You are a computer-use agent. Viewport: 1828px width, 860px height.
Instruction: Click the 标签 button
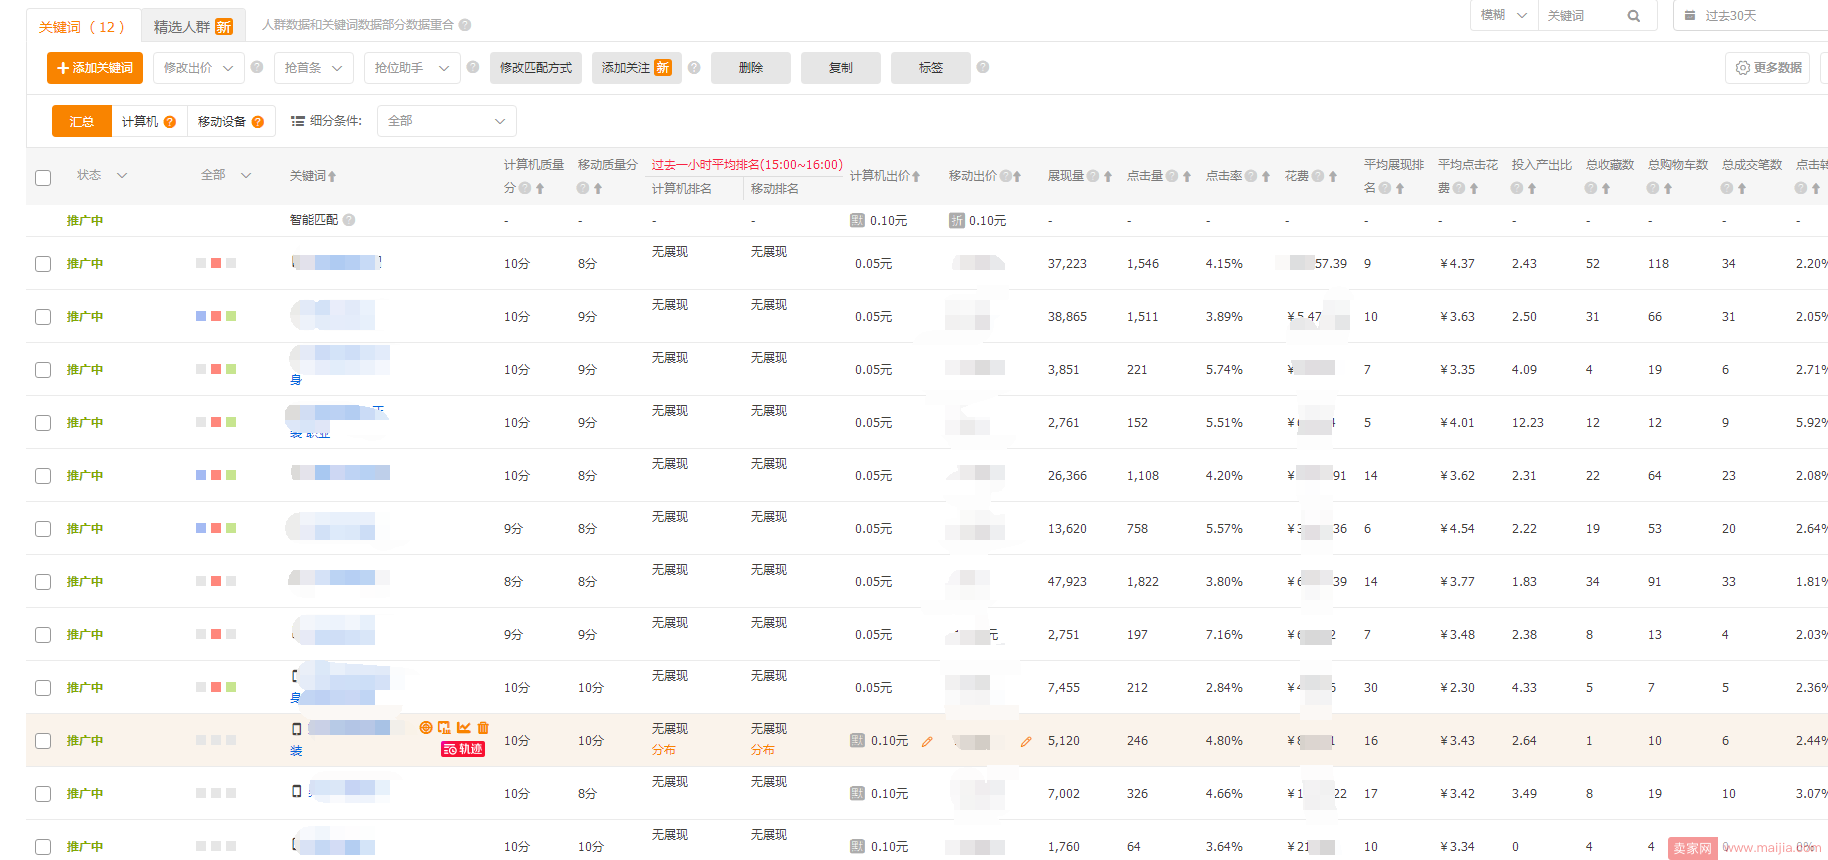click(x=931, y=68)
